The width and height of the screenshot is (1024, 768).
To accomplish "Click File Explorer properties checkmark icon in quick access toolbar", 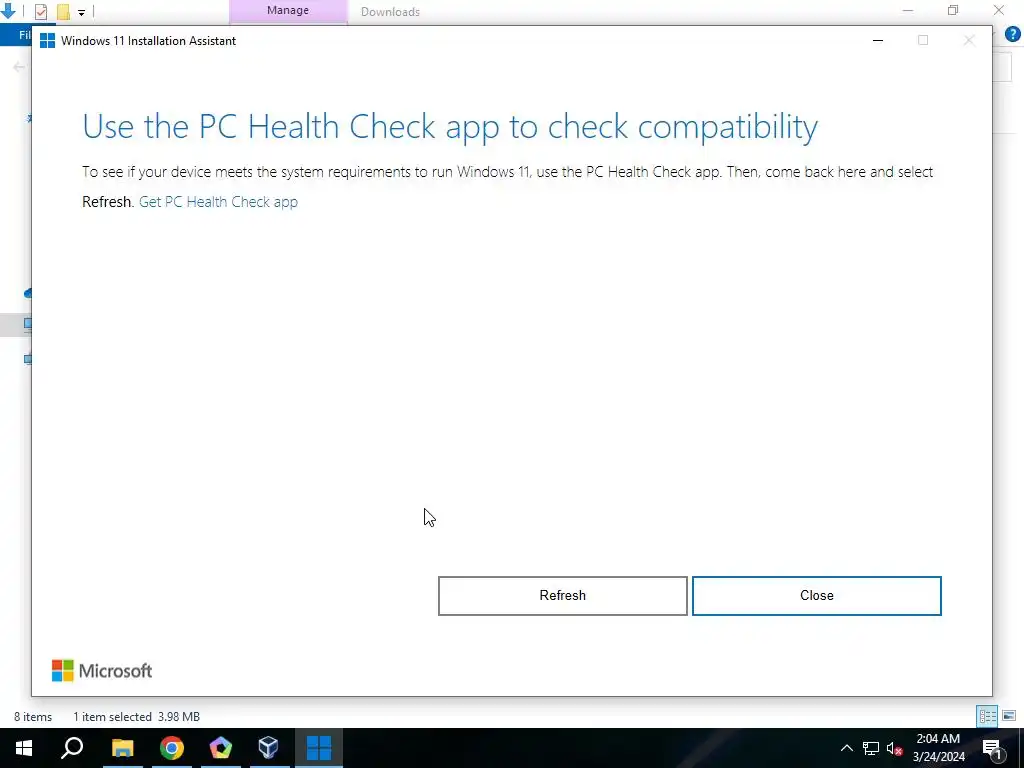I will click(41, 11).
